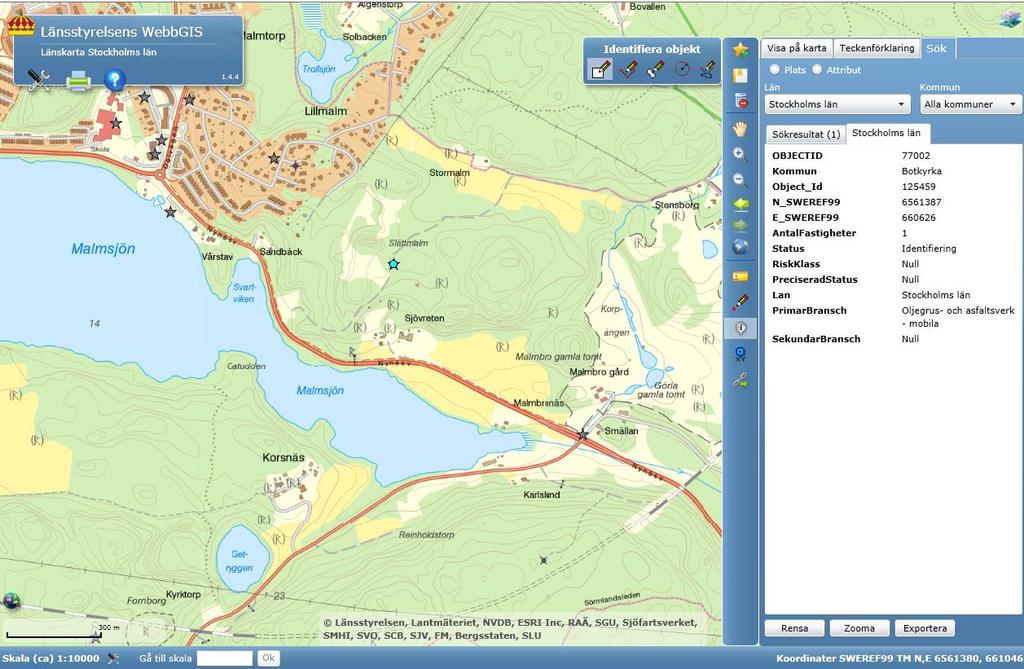The image size is (1024, 669).
Task: Click the clear selection trash icon
Action: click(740, 101)
